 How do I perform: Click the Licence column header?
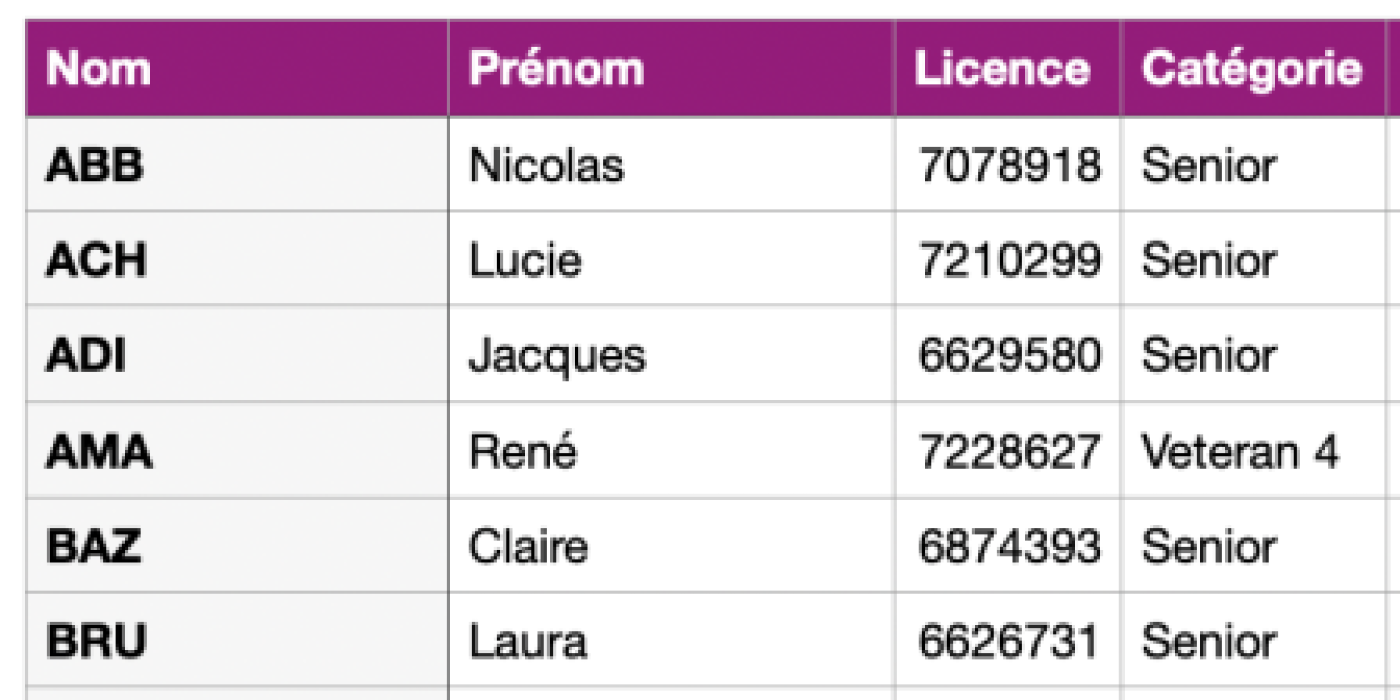(x=1008, y=68)
